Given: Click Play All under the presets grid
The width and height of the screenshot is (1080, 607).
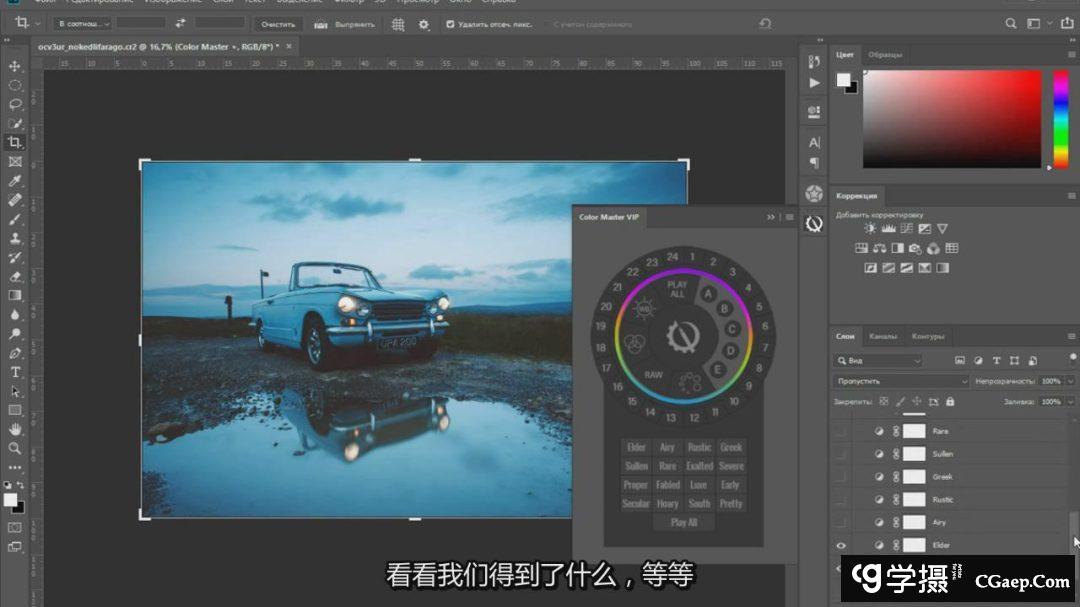Looking at the screenshot, I should click(684, 522).
